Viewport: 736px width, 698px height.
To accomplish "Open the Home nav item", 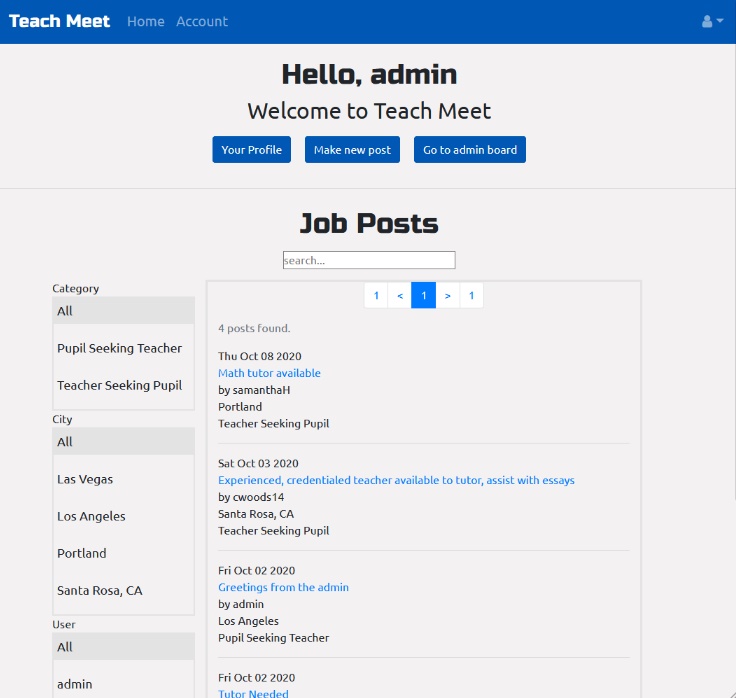I will coord(146,21).
